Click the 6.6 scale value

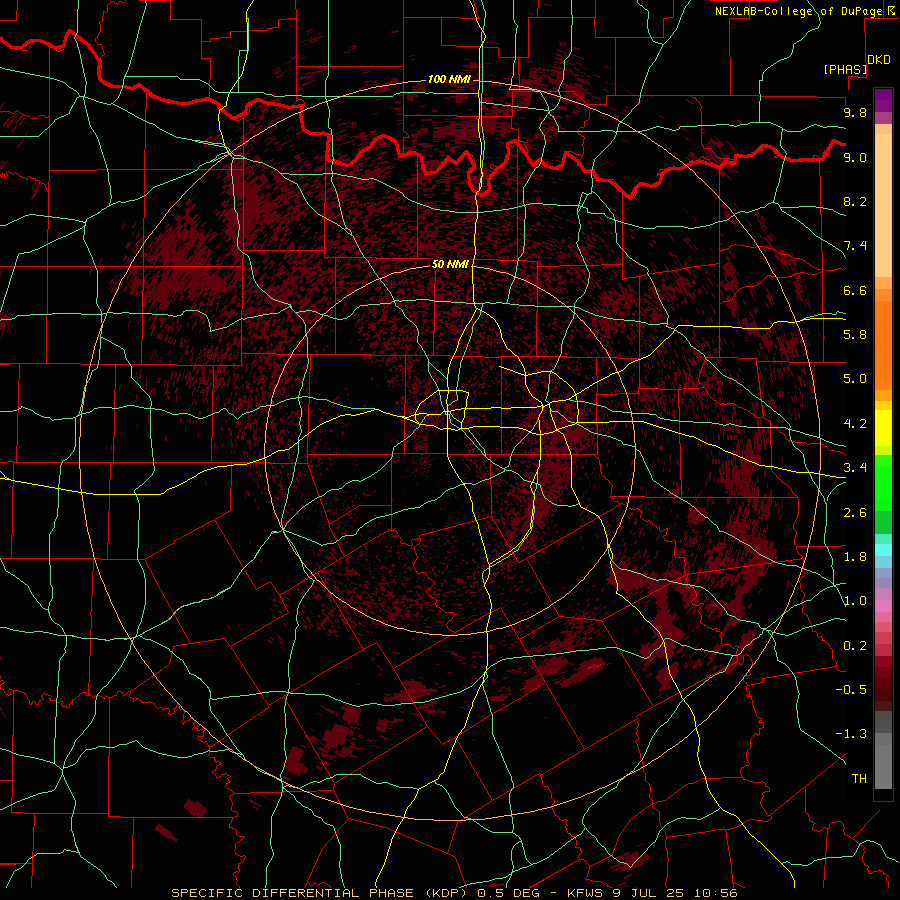855,290
